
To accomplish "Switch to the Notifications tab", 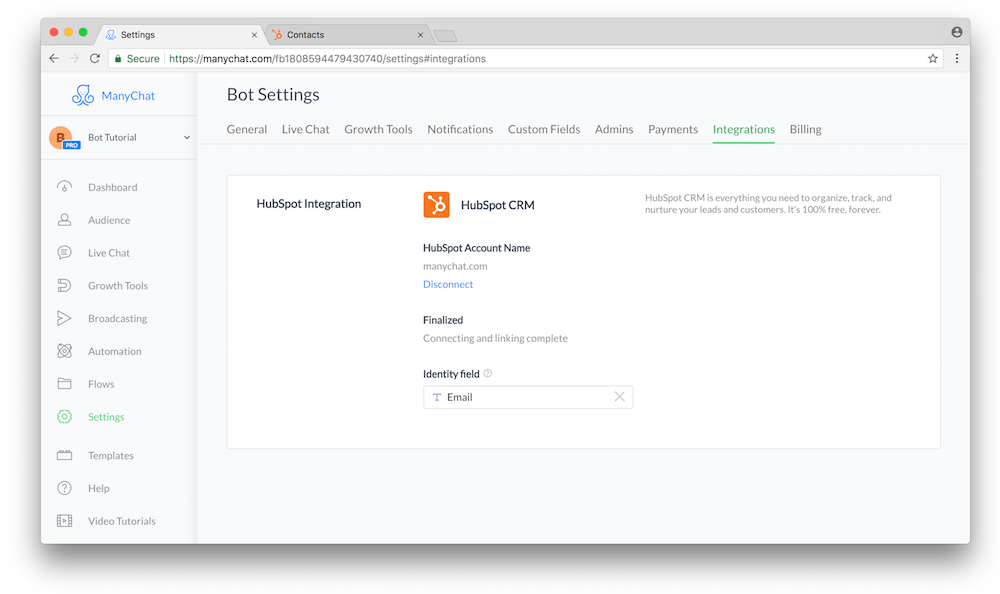I will (x=460, y=129).
